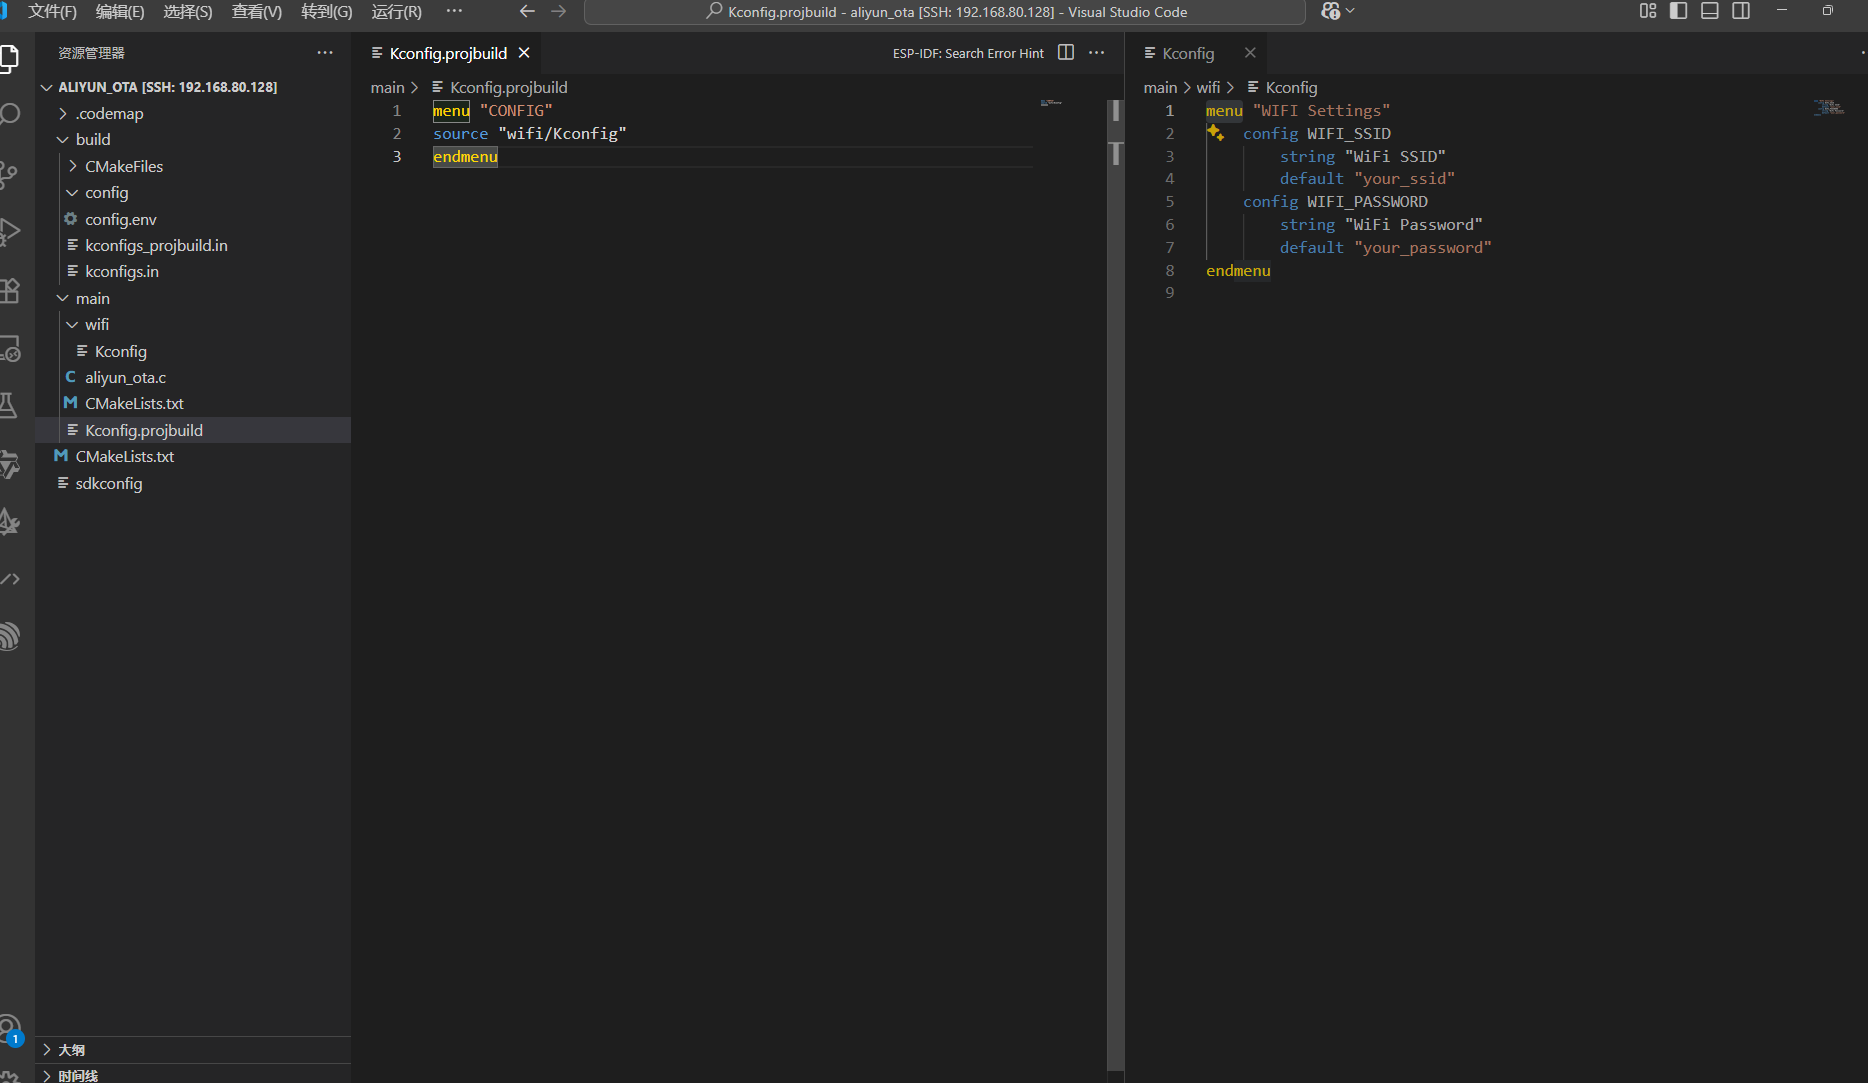Click 'wifi' breadcrumb in right editor
Image resolution: width=1868 pixels, height=1083 pixels.
click(1208, 87)
